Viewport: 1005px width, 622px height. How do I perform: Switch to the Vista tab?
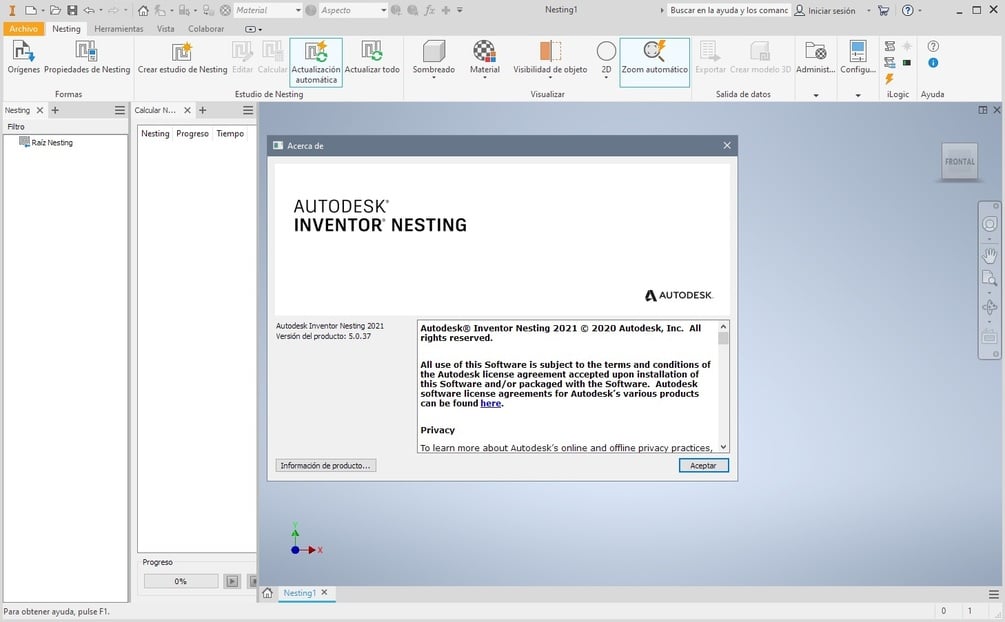[x=165, y=29]
